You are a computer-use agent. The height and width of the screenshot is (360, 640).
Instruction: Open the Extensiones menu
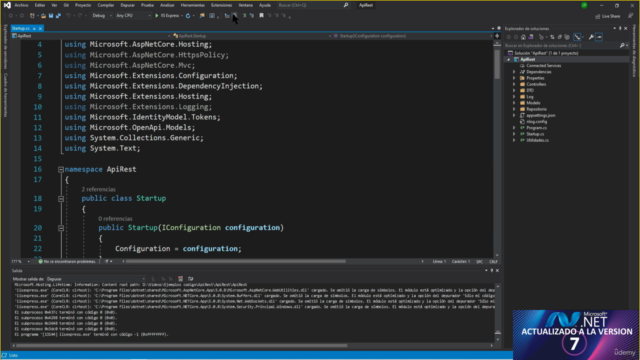click(221, 5)
